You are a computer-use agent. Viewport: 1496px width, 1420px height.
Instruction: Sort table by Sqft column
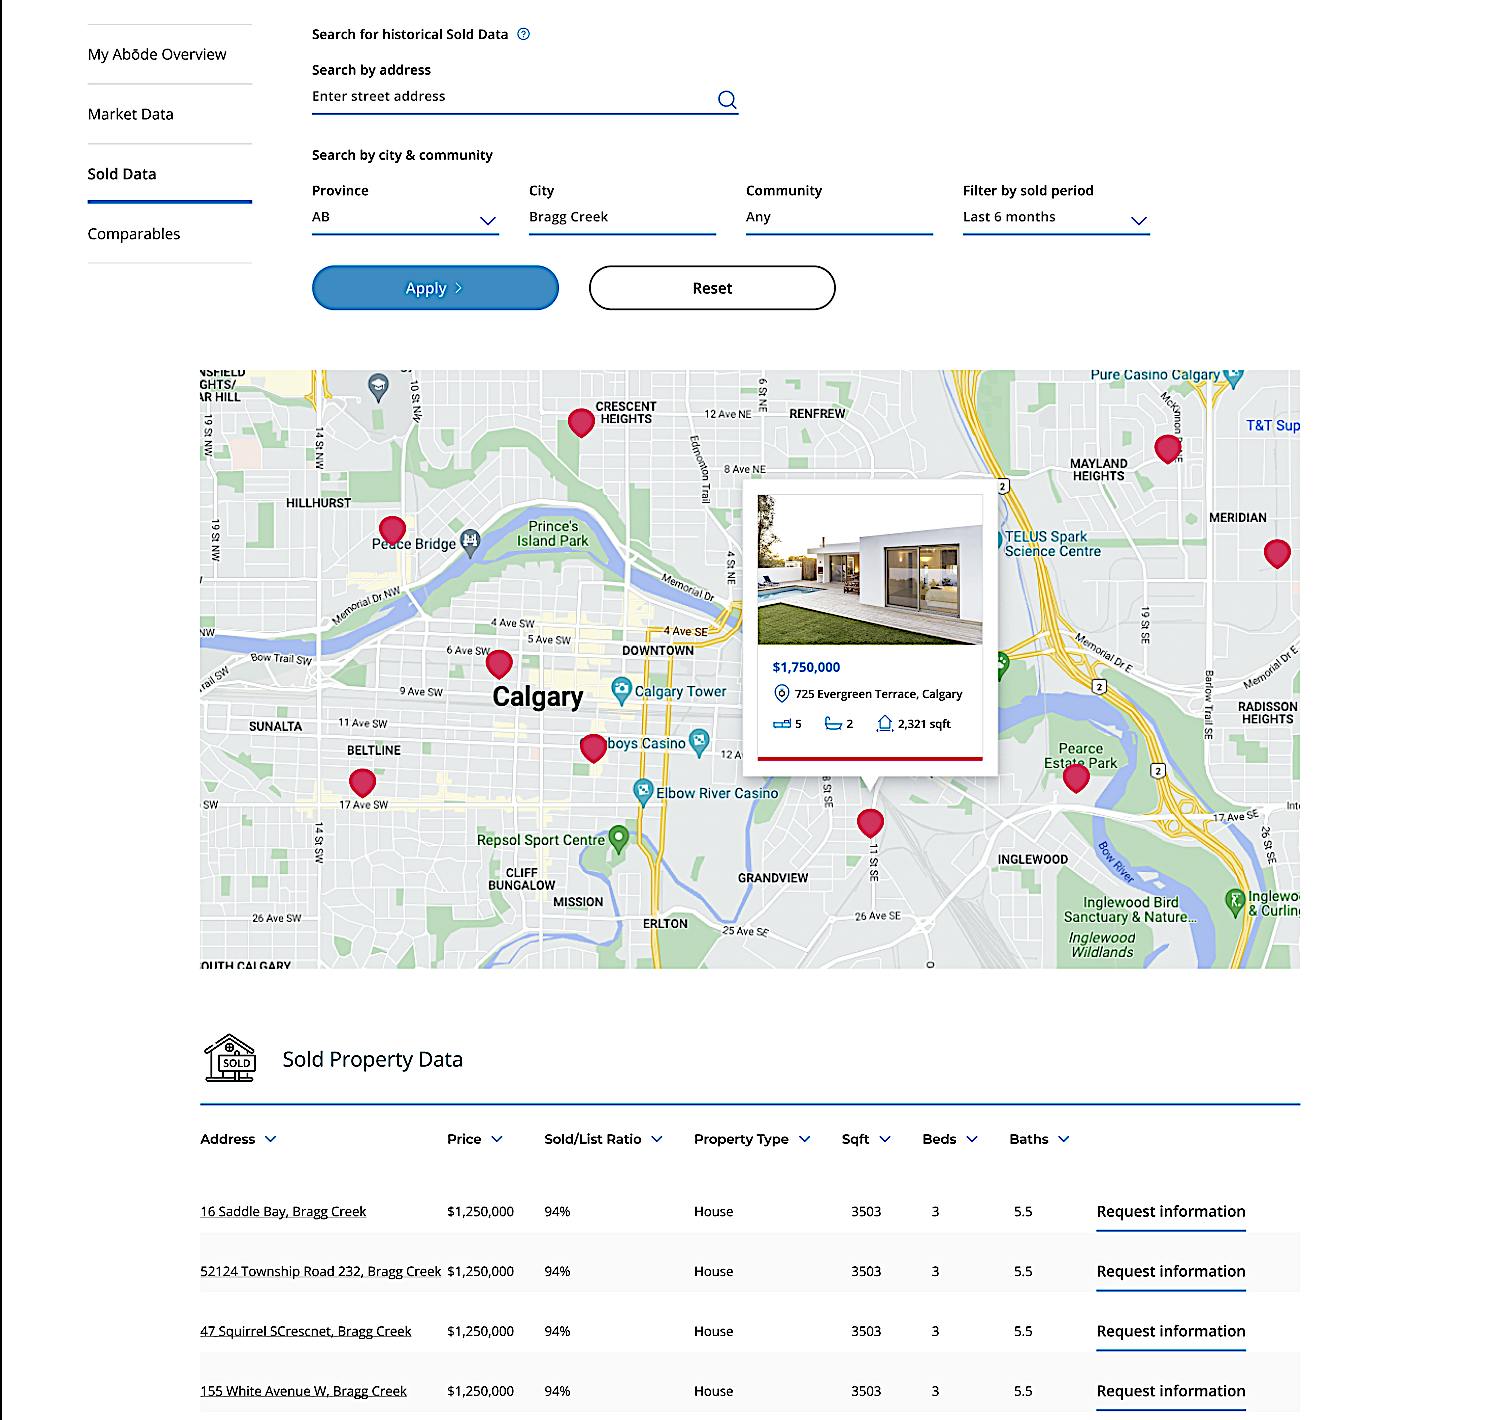tap(866, 1139)
